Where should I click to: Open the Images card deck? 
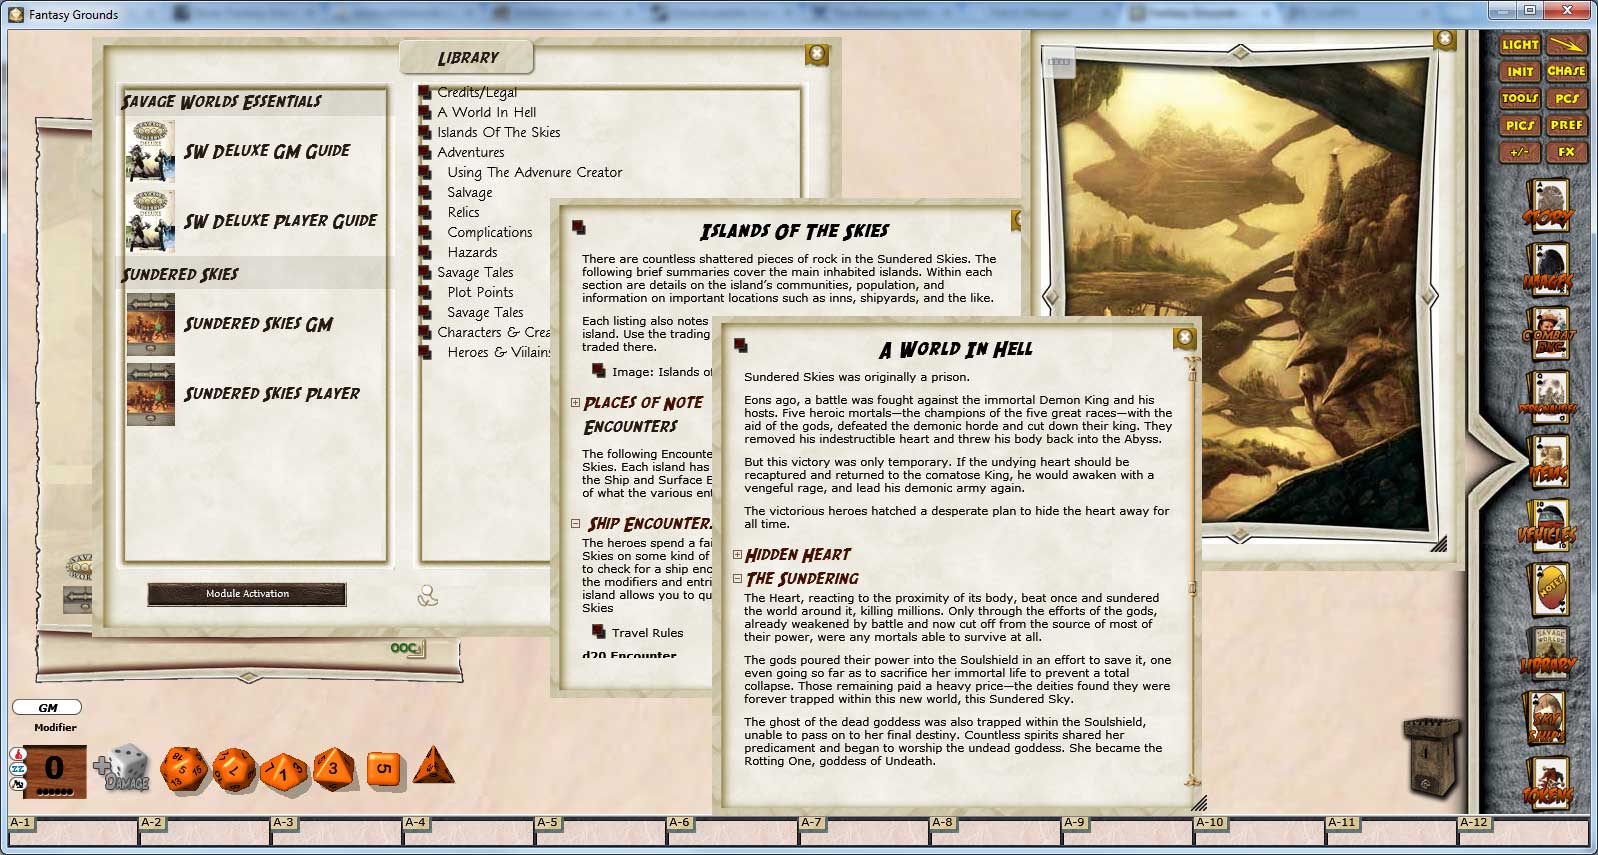coord(1547,271)
